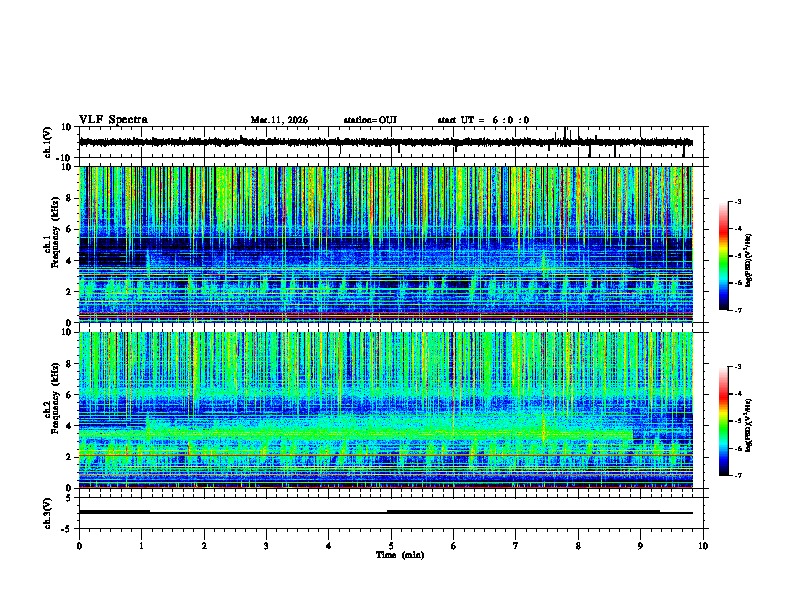This screenshot has height=612, width=792.
Task: Click the ch.1 "Frequency (kHz)" axis label
Action: coord(55,232)
